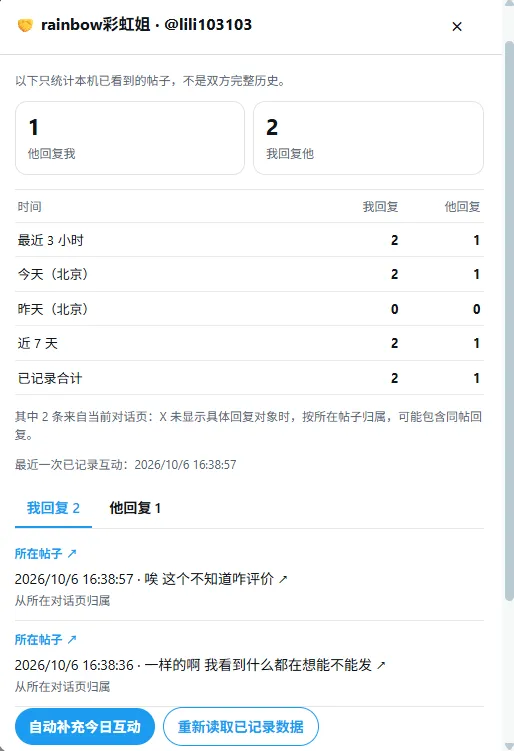Click the 自动补充今日互动 button

coord(85,727)
